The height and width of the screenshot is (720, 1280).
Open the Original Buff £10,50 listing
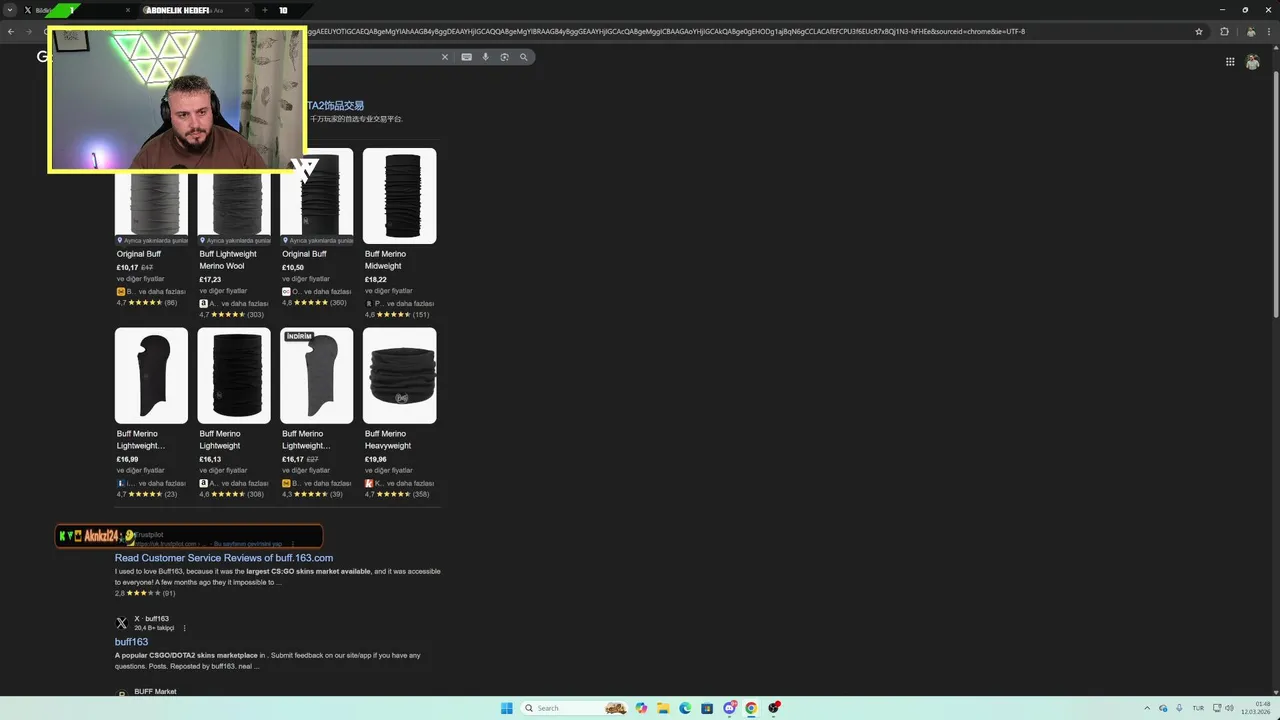point(304,254)
